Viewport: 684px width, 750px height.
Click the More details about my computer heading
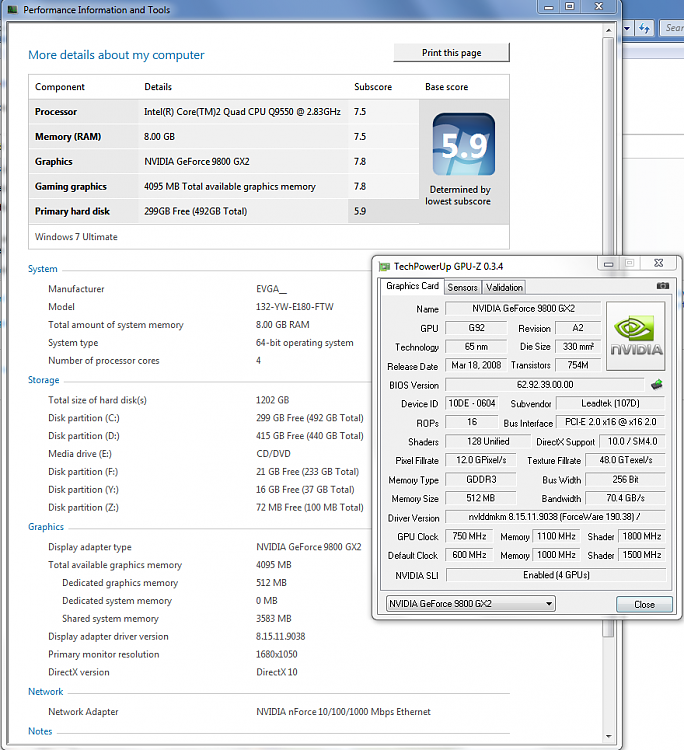[116, 55]
